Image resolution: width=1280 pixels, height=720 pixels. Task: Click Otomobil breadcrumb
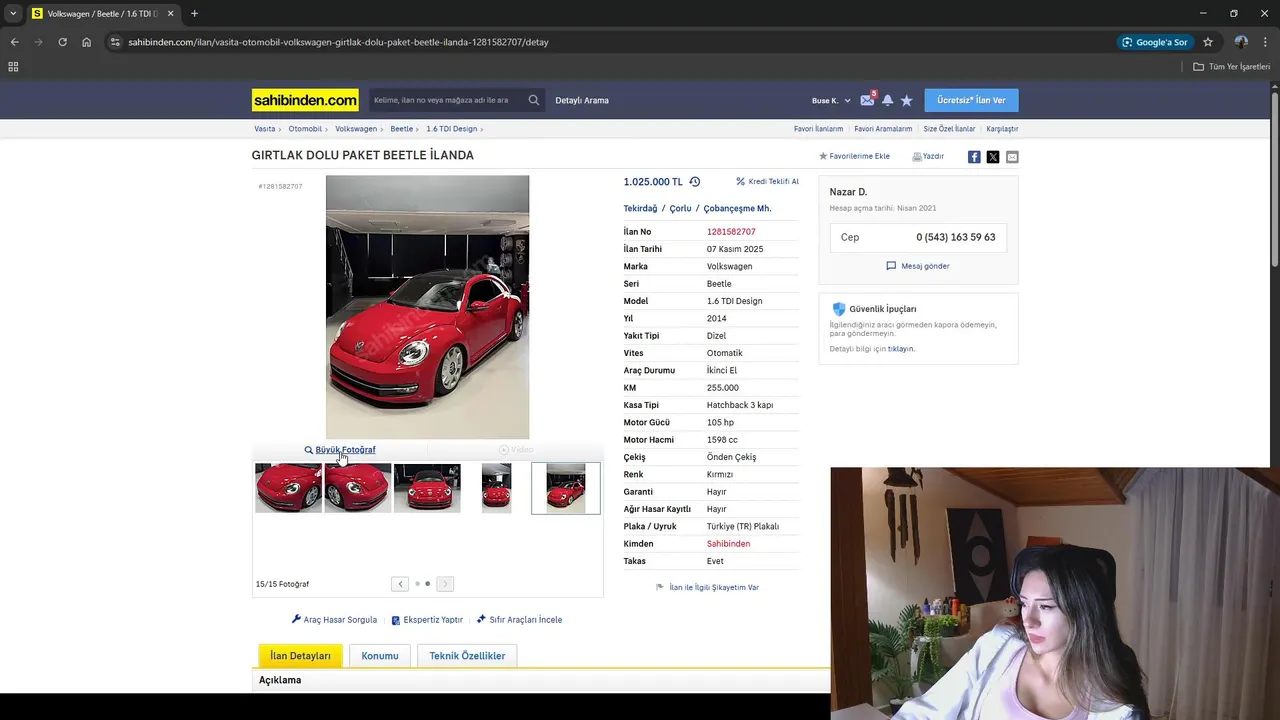tap(306, 129)
